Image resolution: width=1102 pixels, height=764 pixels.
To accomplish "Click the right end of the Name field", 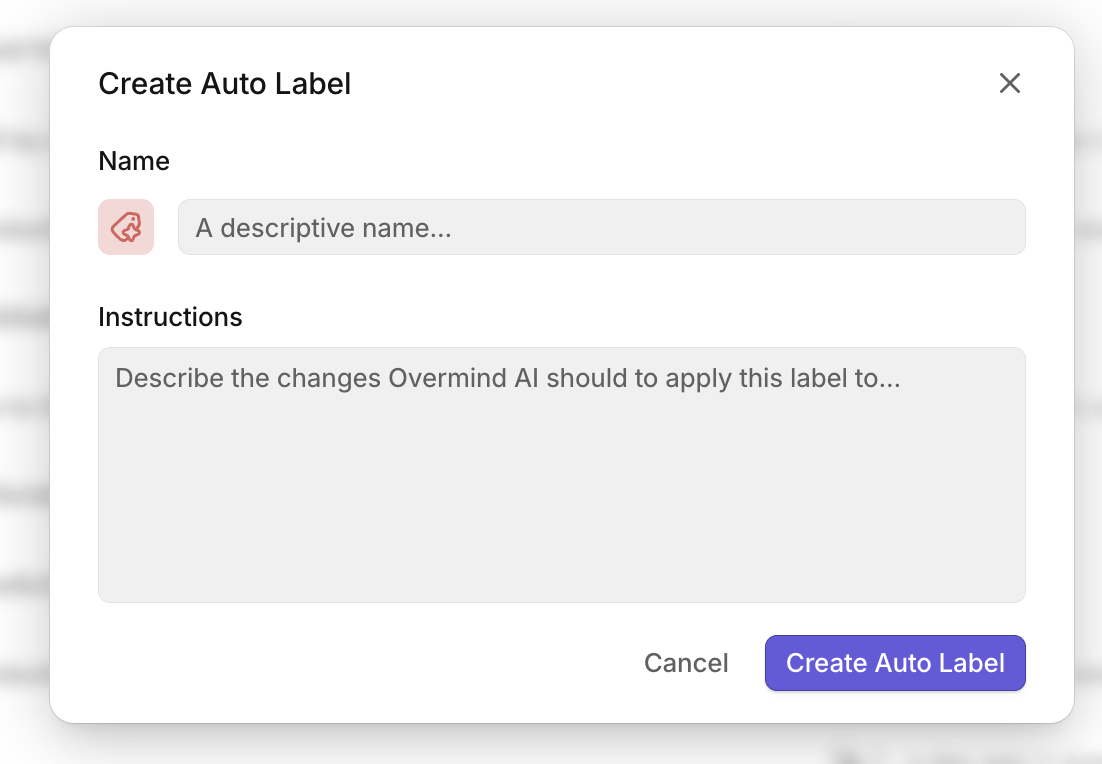I will click(990, 227).
